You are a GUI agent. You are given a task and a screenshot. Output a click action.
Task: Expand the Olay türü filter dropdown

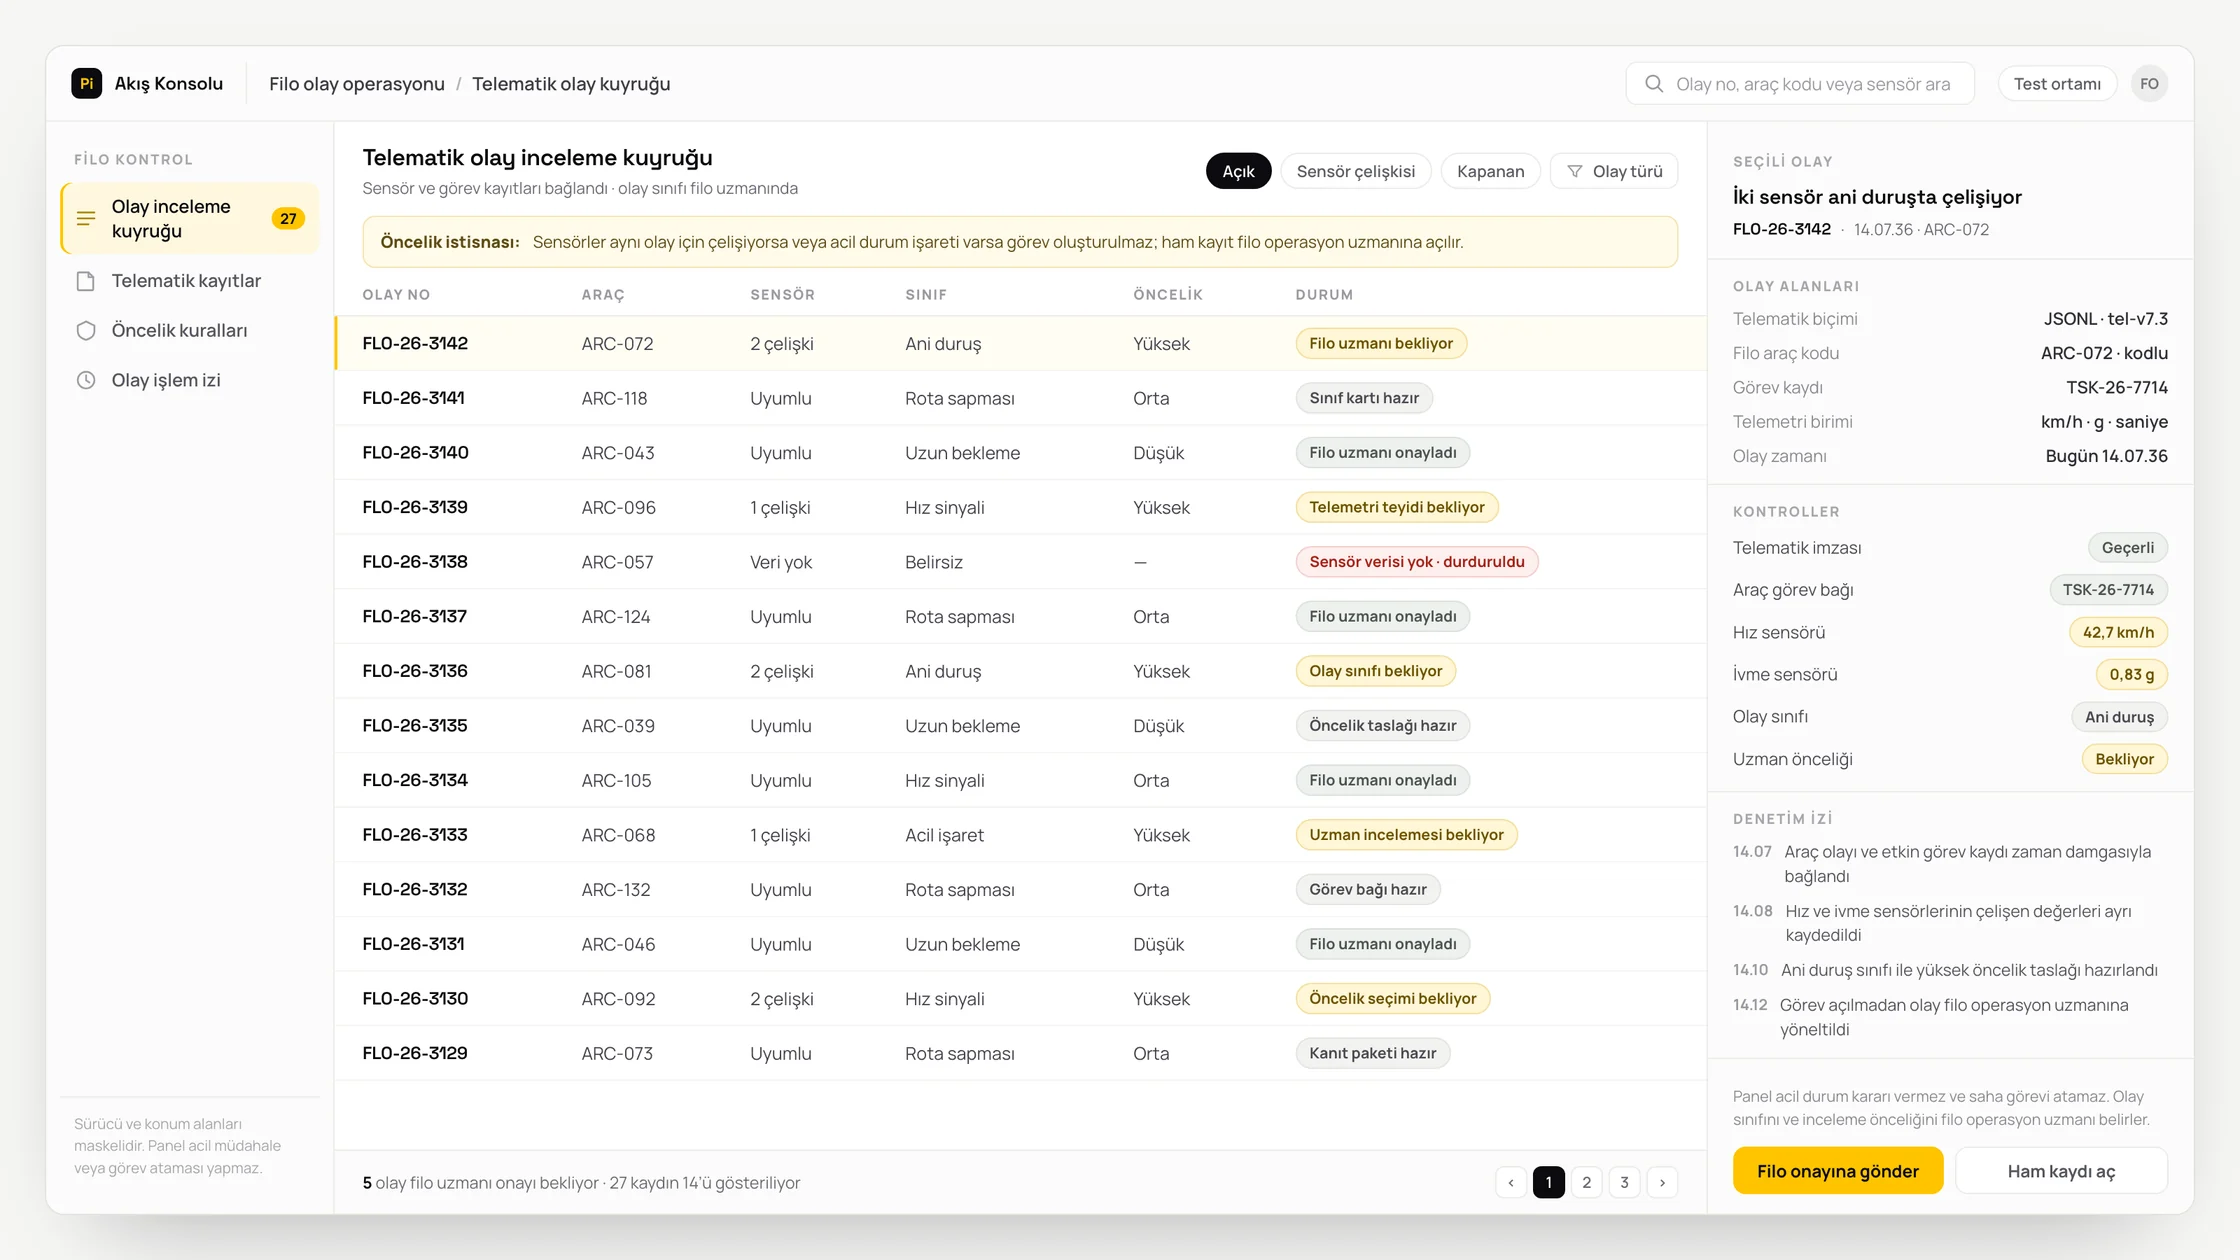tap(1614, 171)
